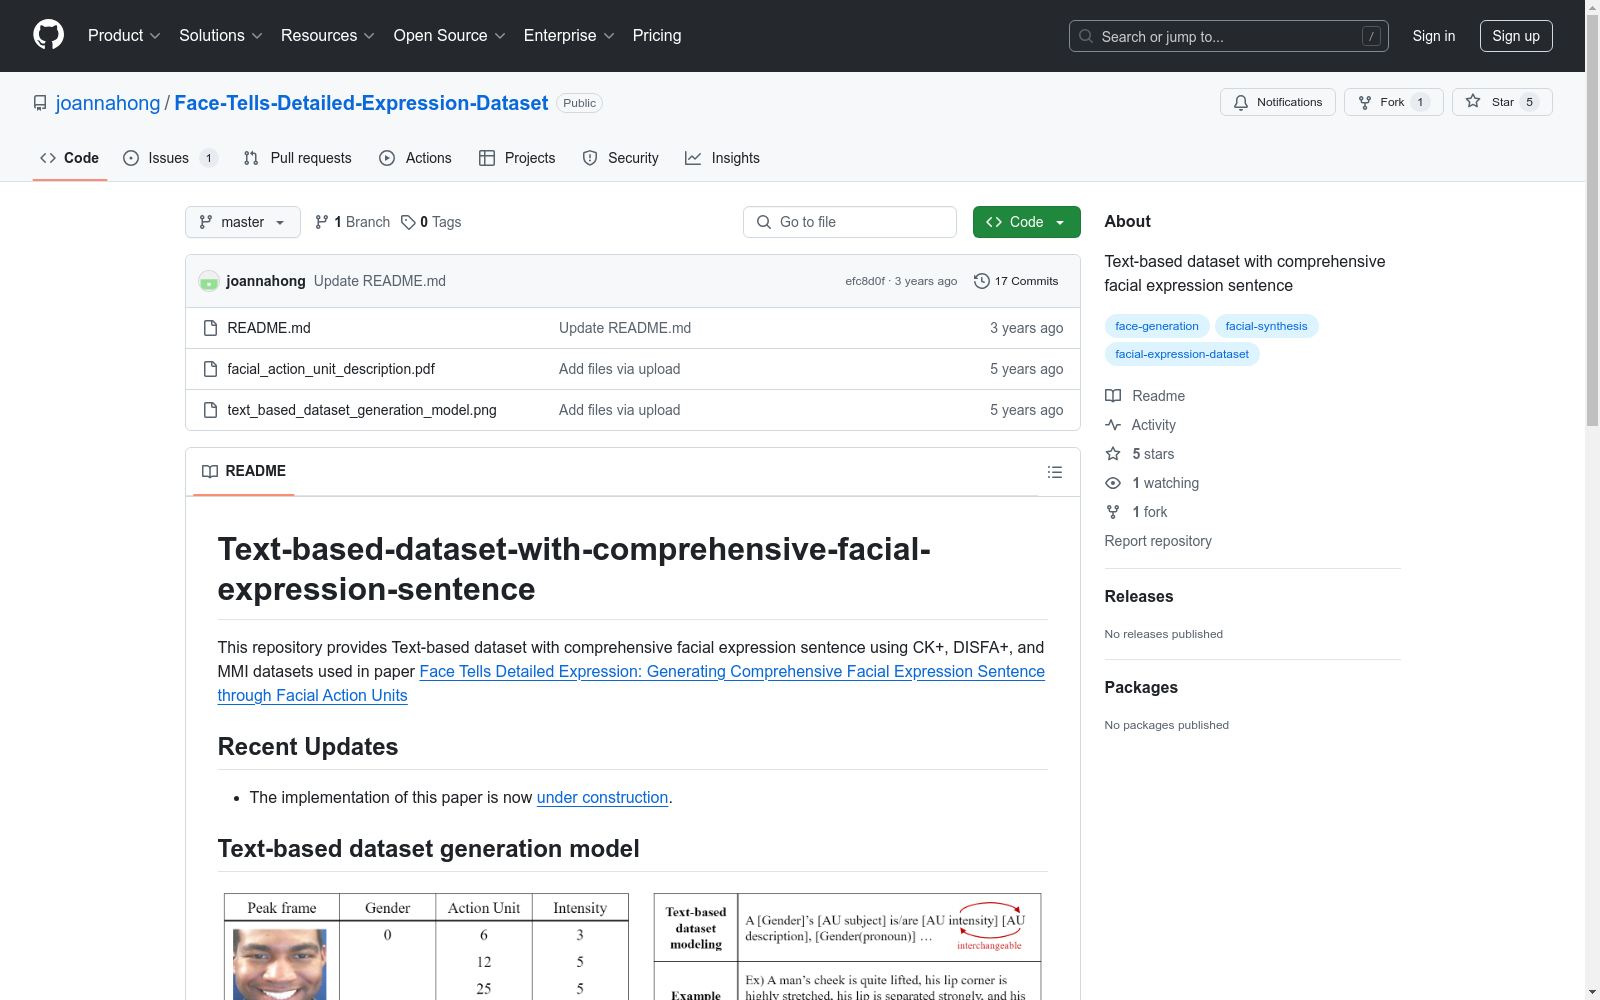Screen dimensions: 1600x1000
Task: Click the tag icon next to Tags
Action: click(408, 222)
